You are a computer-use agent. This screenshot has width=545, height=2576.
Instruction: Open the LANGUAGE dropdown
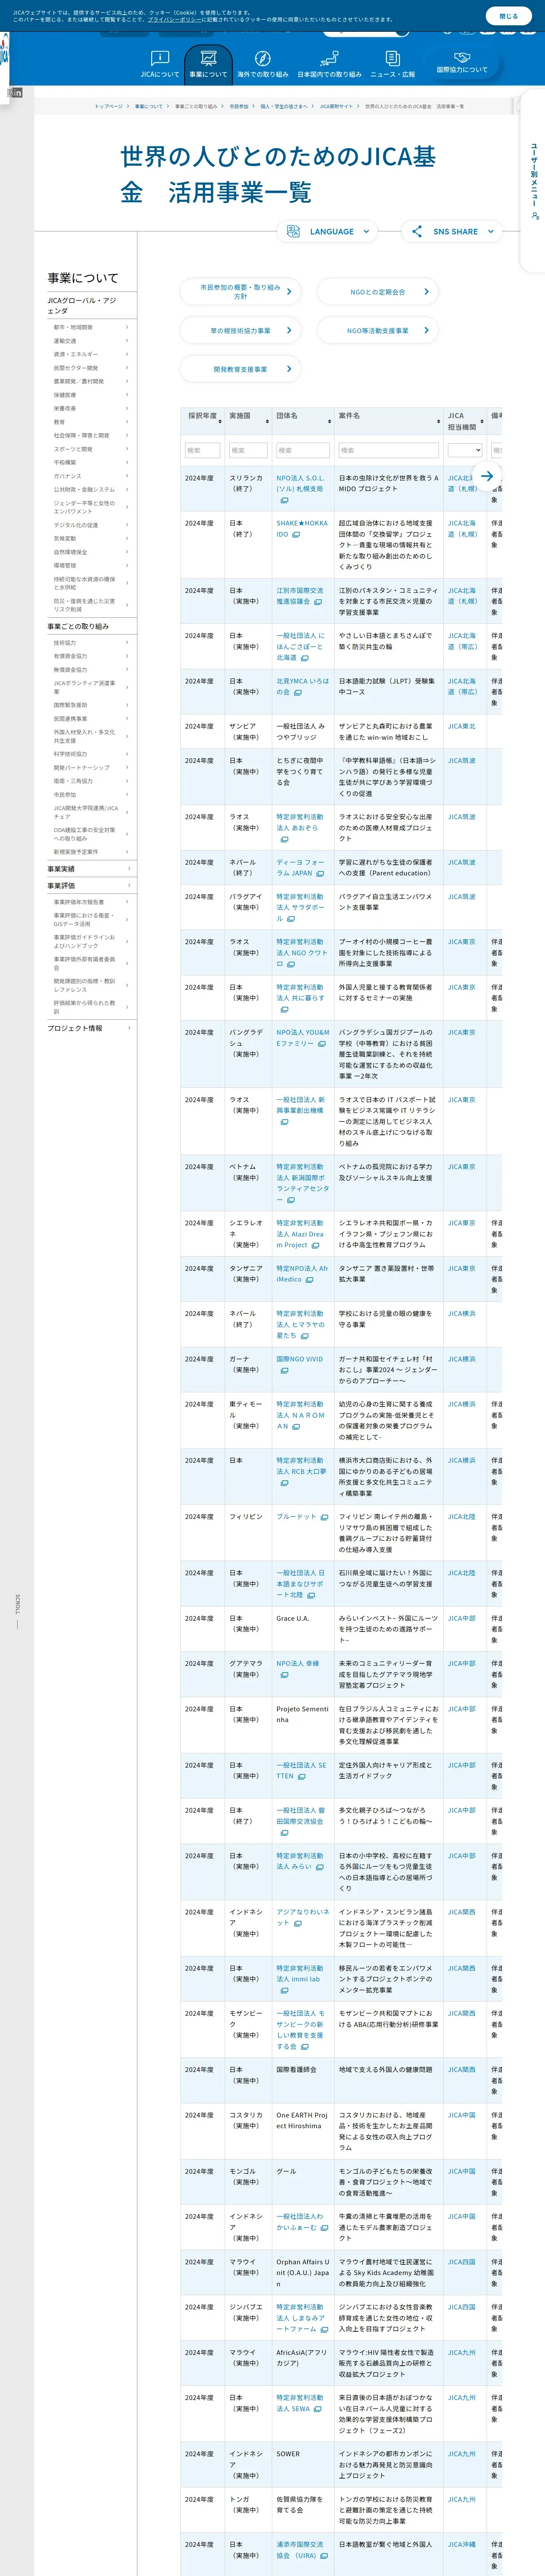click(x=328, y=231)
